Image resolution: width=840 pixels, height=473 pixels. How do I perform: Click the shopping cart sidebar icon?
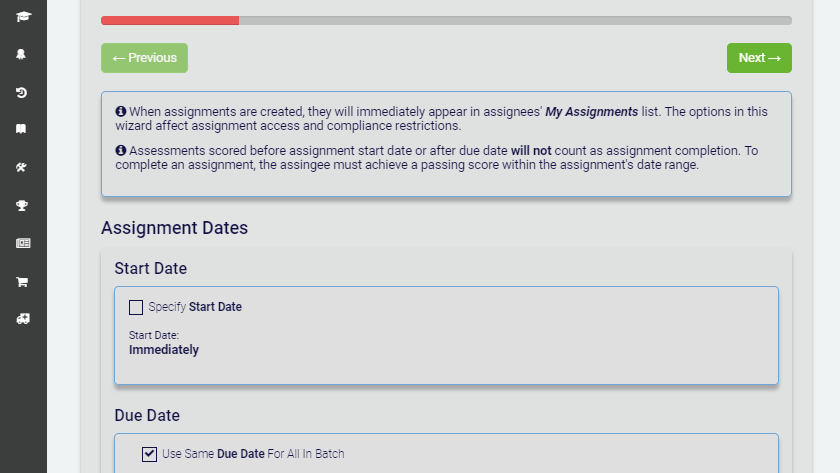(x=22, y=282)
